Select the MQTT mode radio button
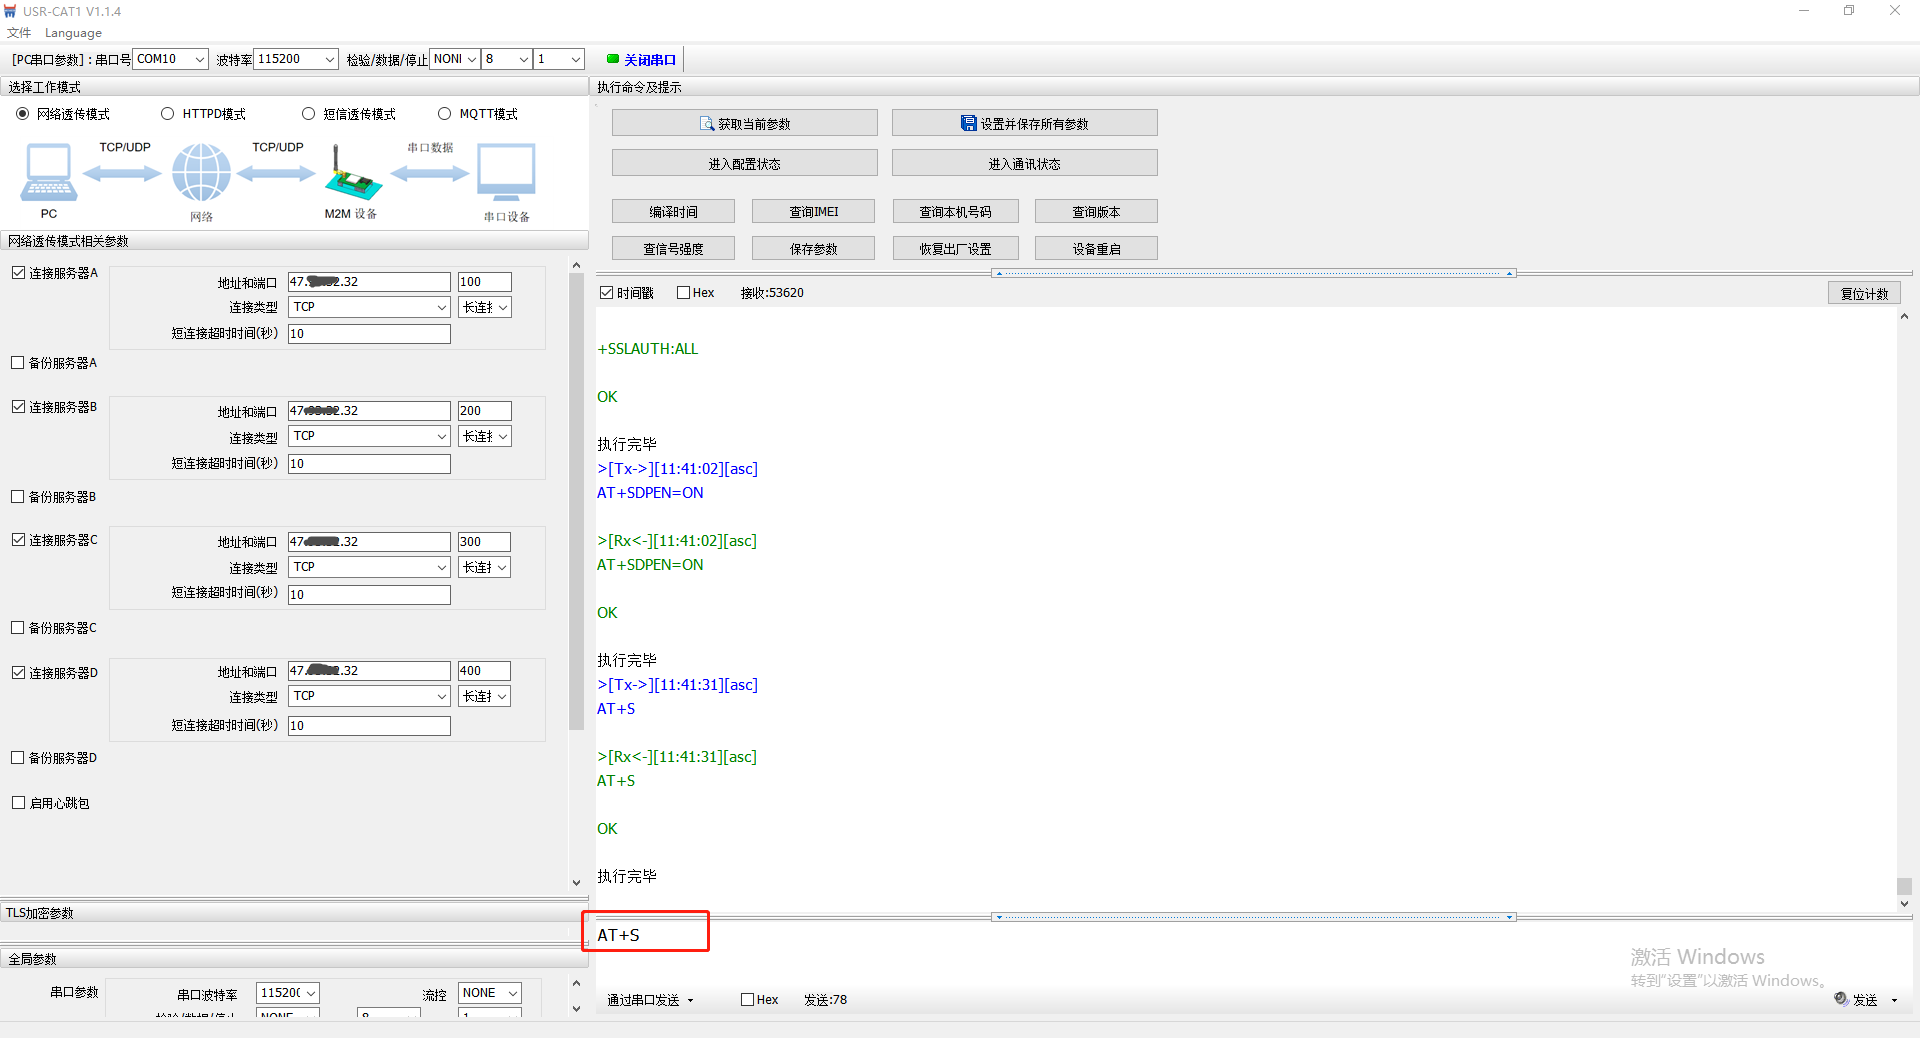 (445, 114)
